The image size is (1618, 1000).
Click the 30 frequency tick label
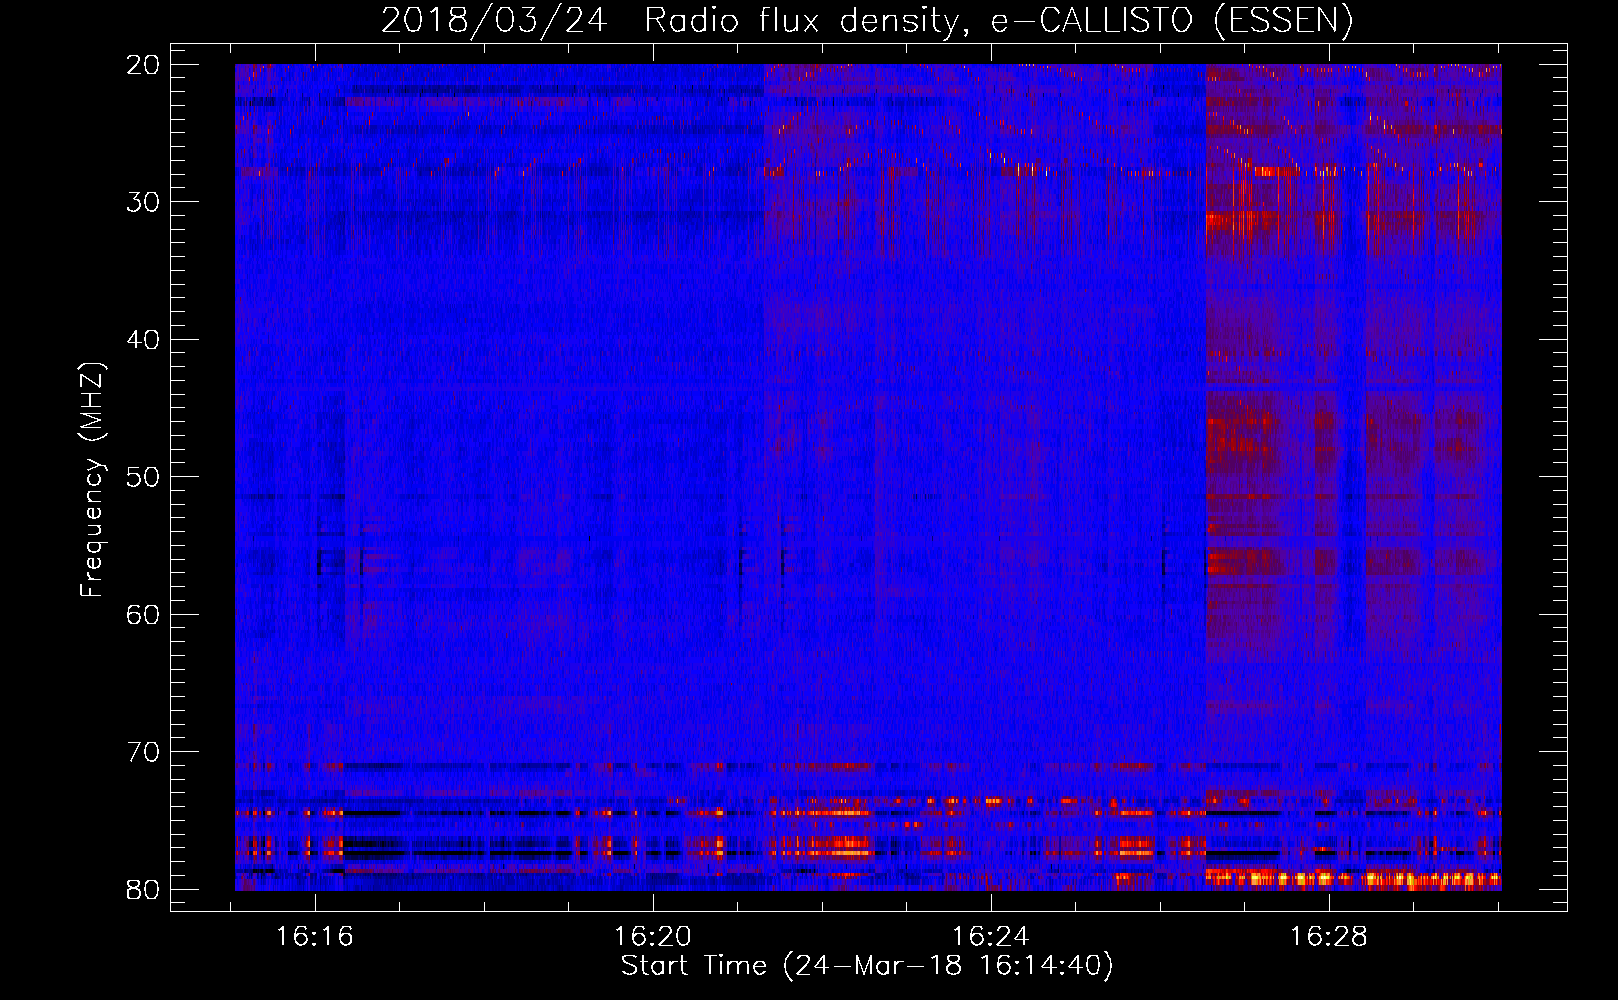pos(143,202)
